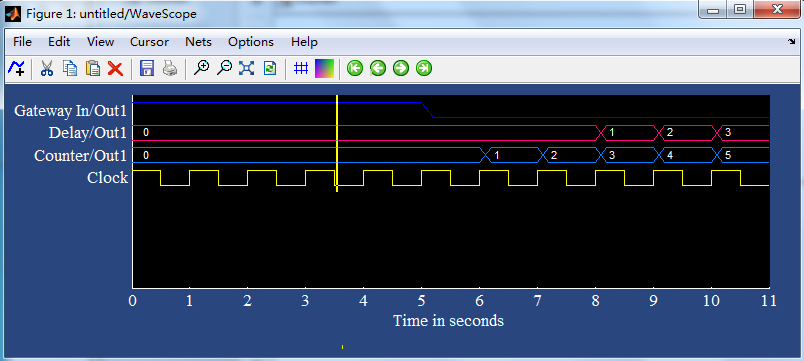Click the time axis label 11
This screenshot has width=804, height=361.
click(x=769, y=300)
